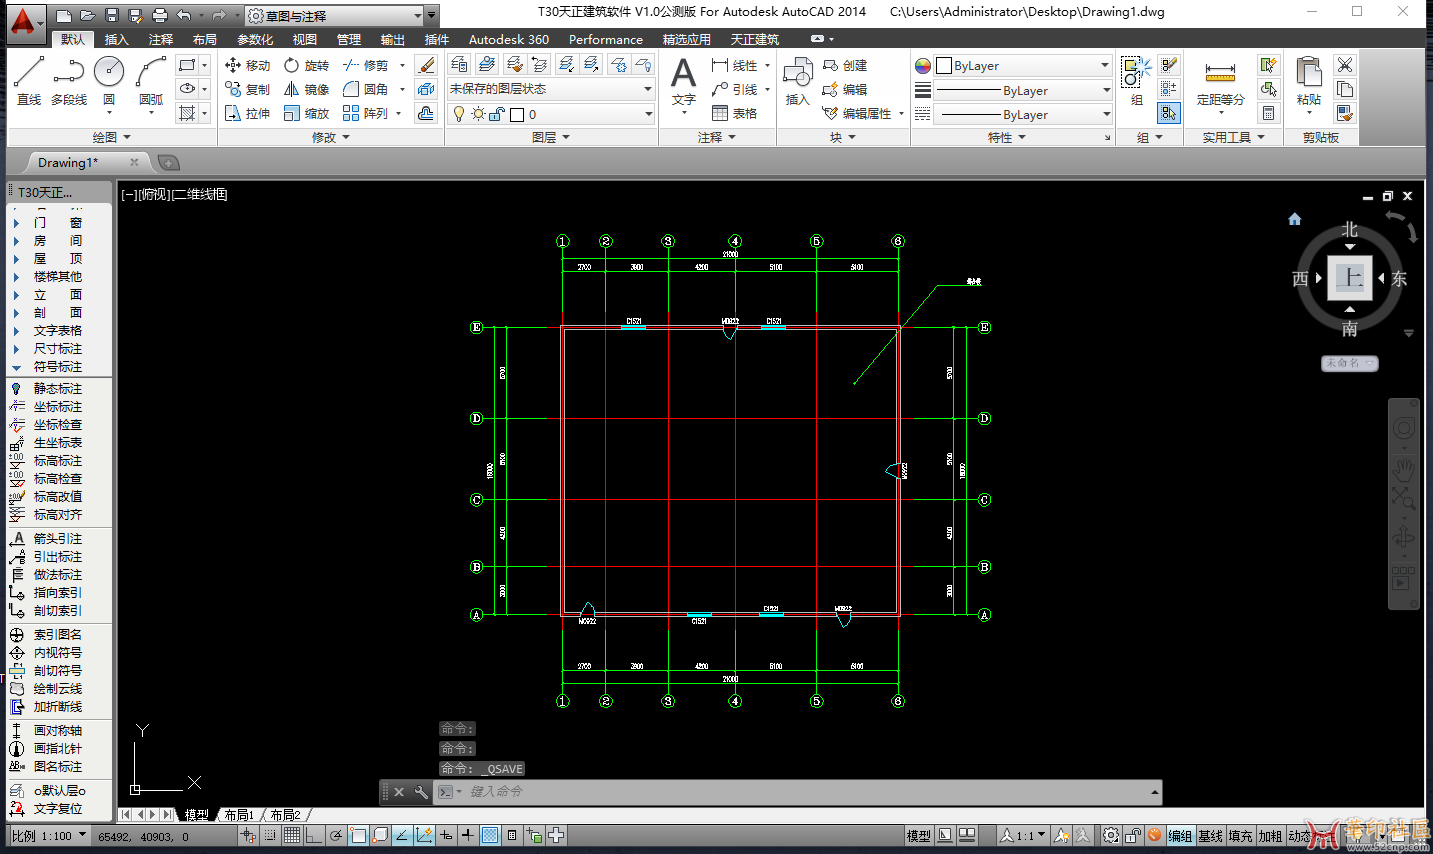Toggle the 编组 status bar button

pyautogui.click(x=1180, y=836)
